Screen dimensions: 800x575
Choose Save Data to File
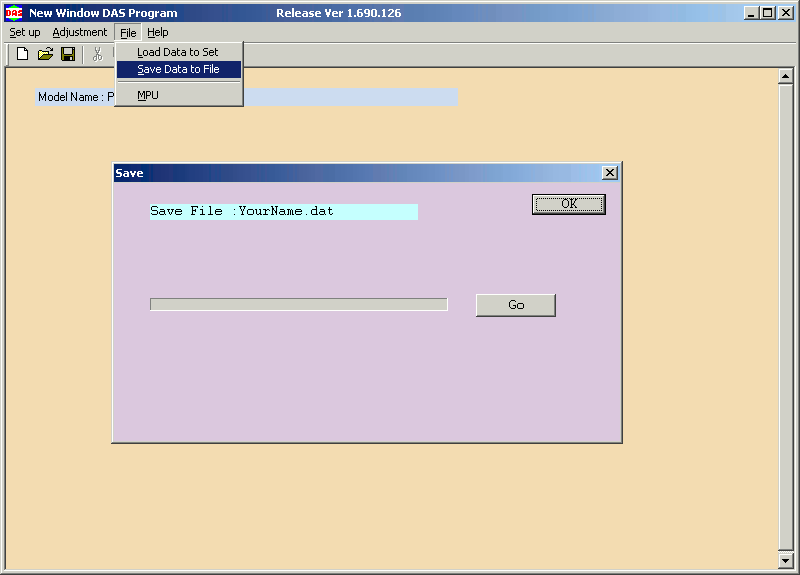coord(179,69)
